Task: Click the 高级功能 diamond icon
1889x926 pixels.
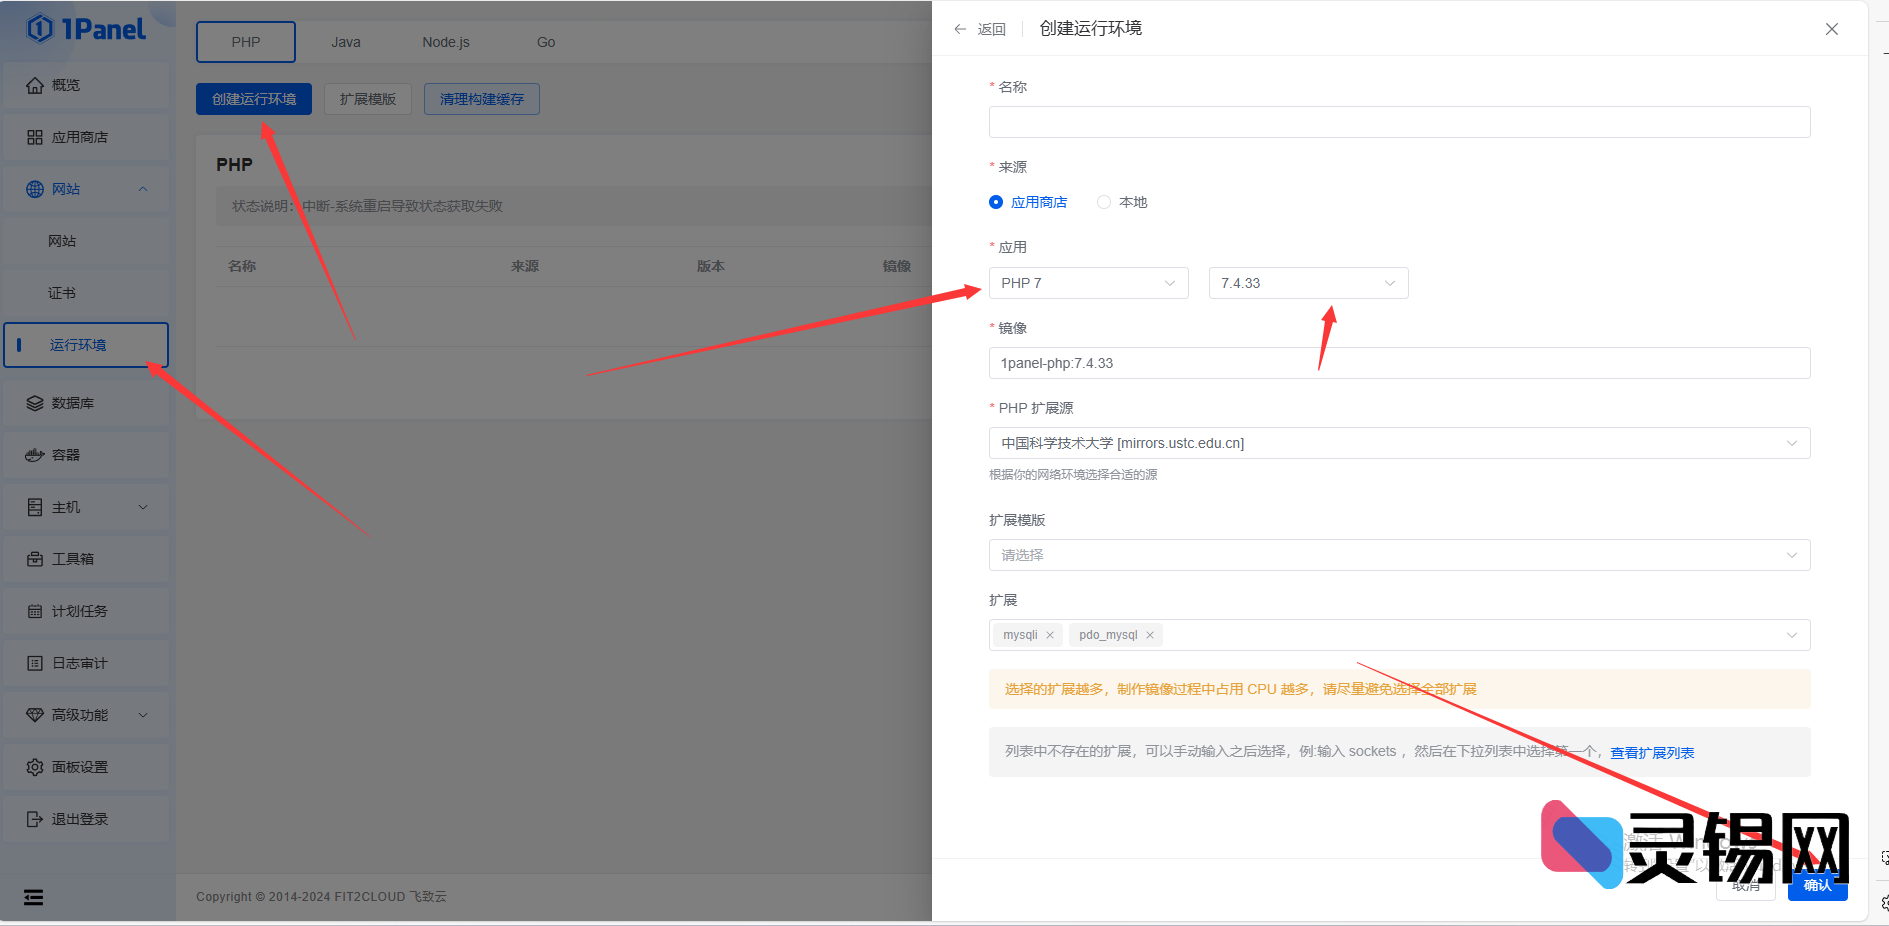Action: click(x=35, y=716)
